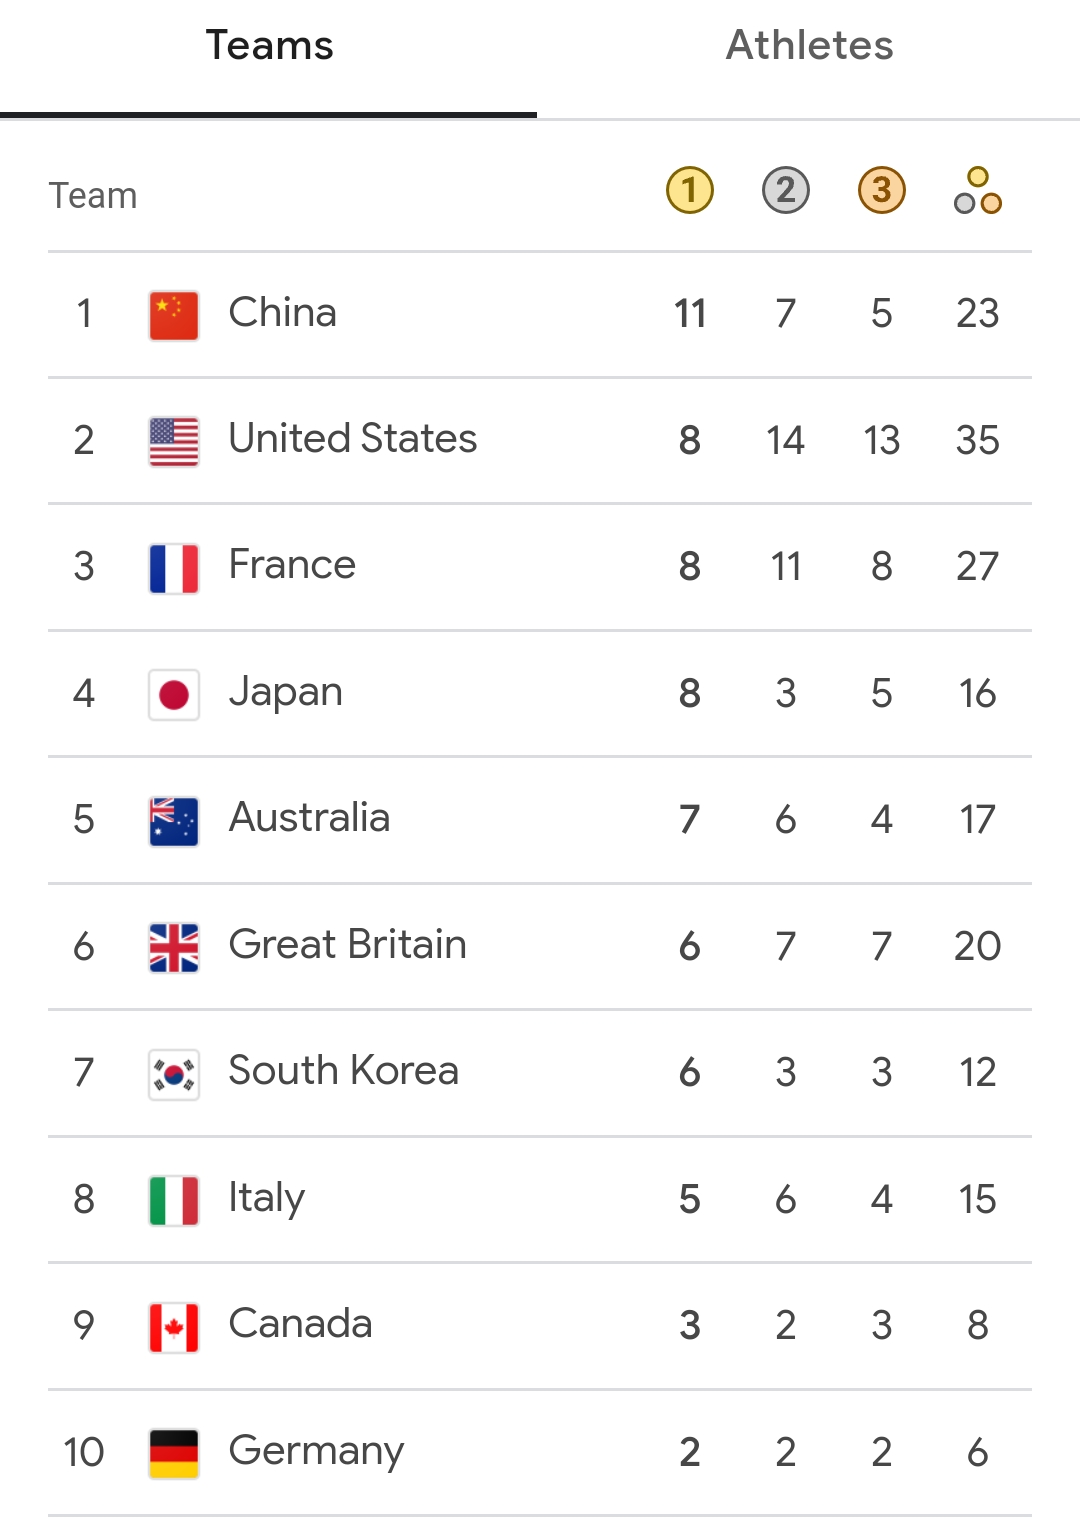Click United States total medal count 35
This screenshot has width=1080, height=1520.
pyautogui.click(x=977, y=440)
